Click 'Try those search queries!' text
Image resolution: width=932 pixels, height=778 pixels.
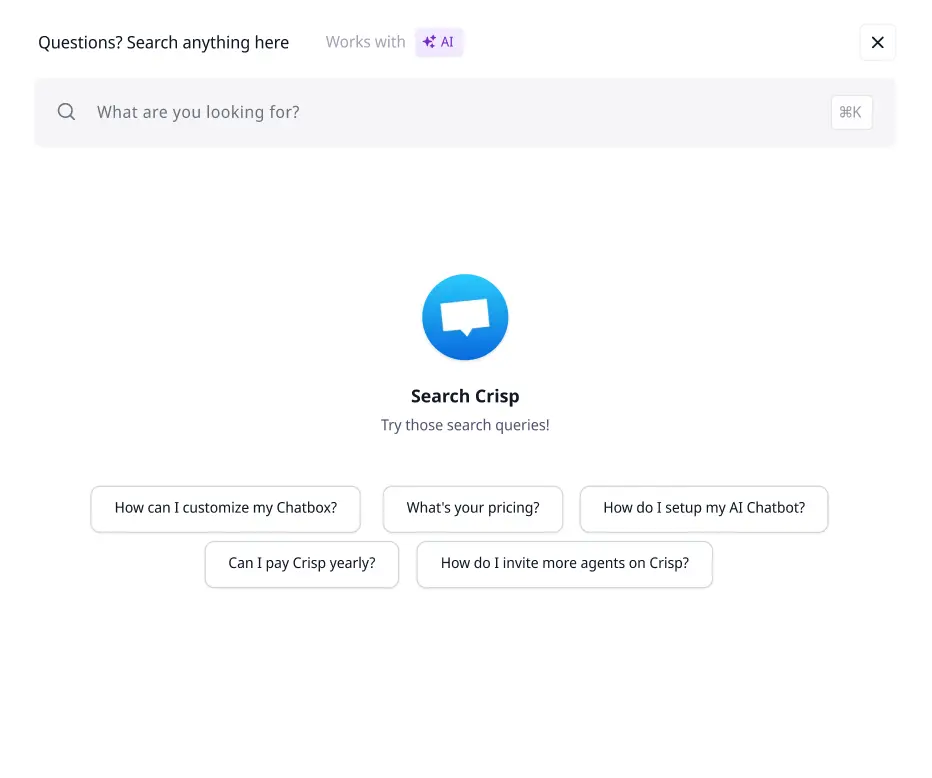click(x=465, y=424)
